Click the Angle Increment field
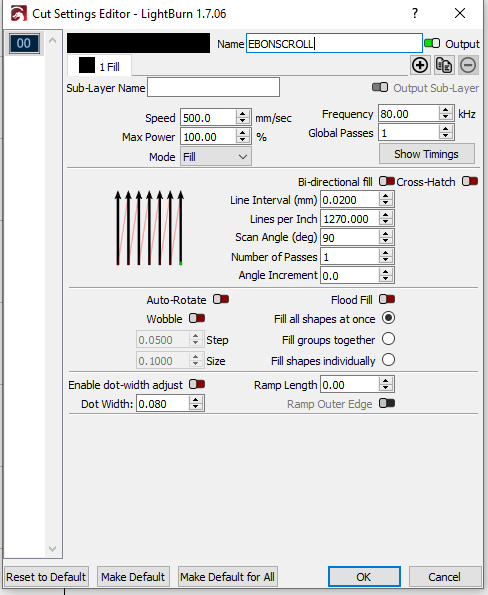 tap(349, 275)
